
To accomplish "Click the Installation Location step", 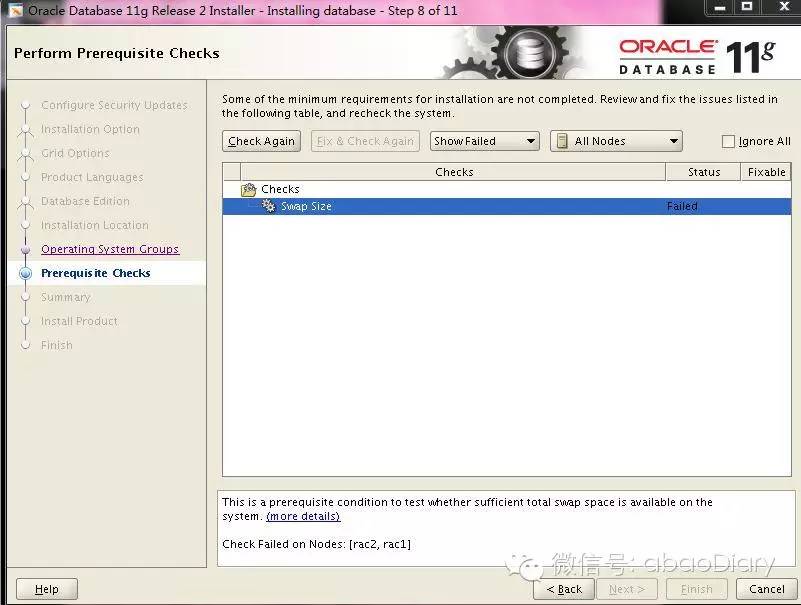I will click(95, 225).
